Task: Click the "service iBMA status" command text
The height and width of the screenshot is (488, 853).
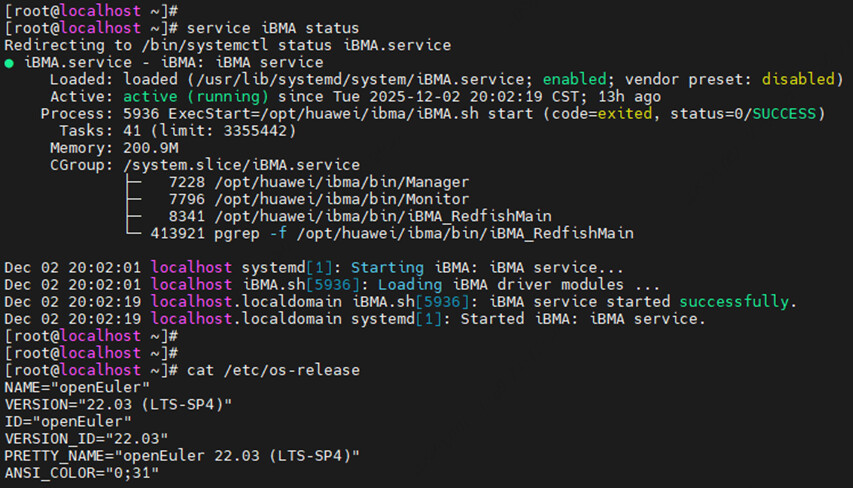Action: point(274,28)
